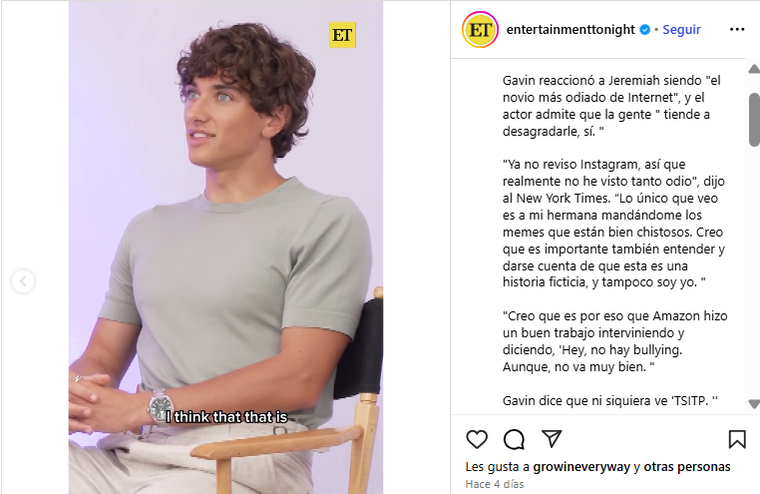The image size is (760, 494).
Task: Open comments with the speech bubble icon
Action: (x=514, y=439)
